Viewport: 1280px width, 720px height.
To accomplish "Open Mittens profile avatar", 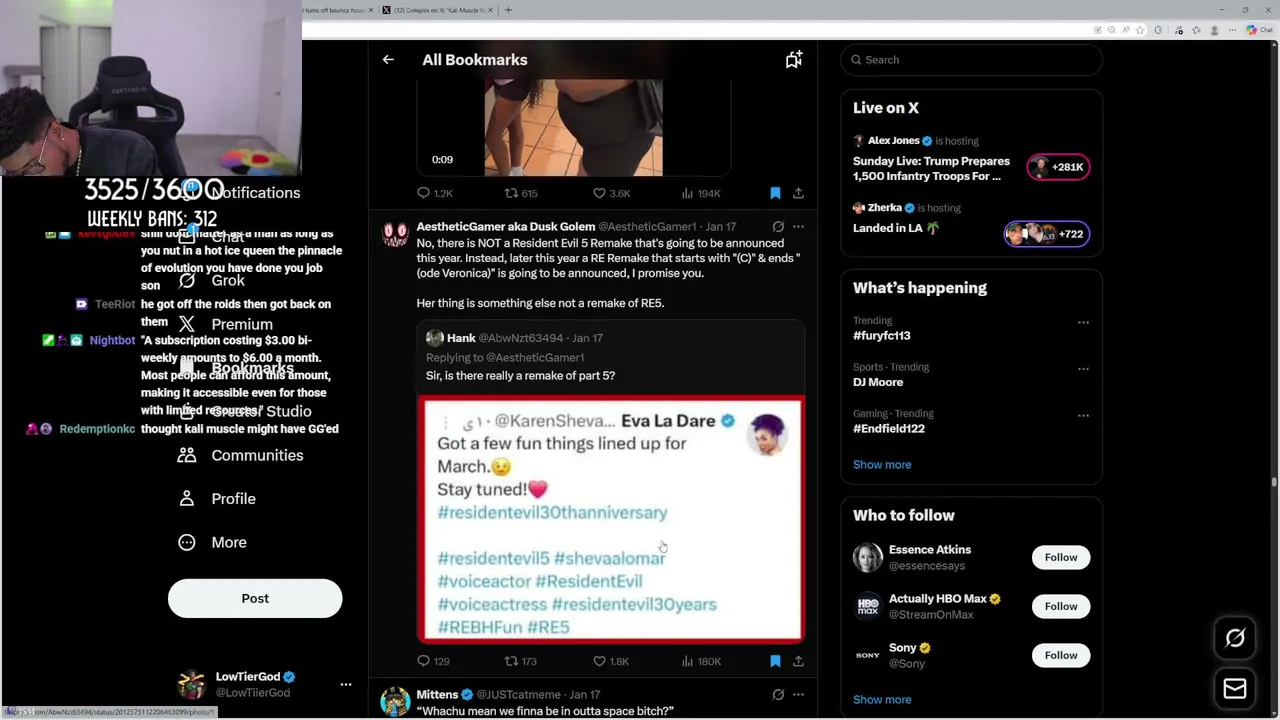I will pos(395,701).
